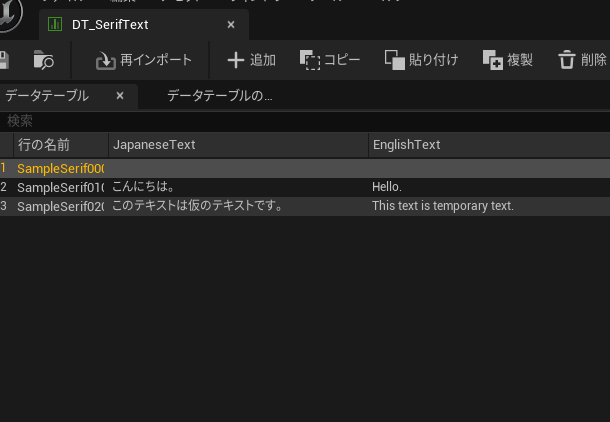610x422 pixels.
Task: Close the DT_SerifText tab
Action: [x=231, y=25]
